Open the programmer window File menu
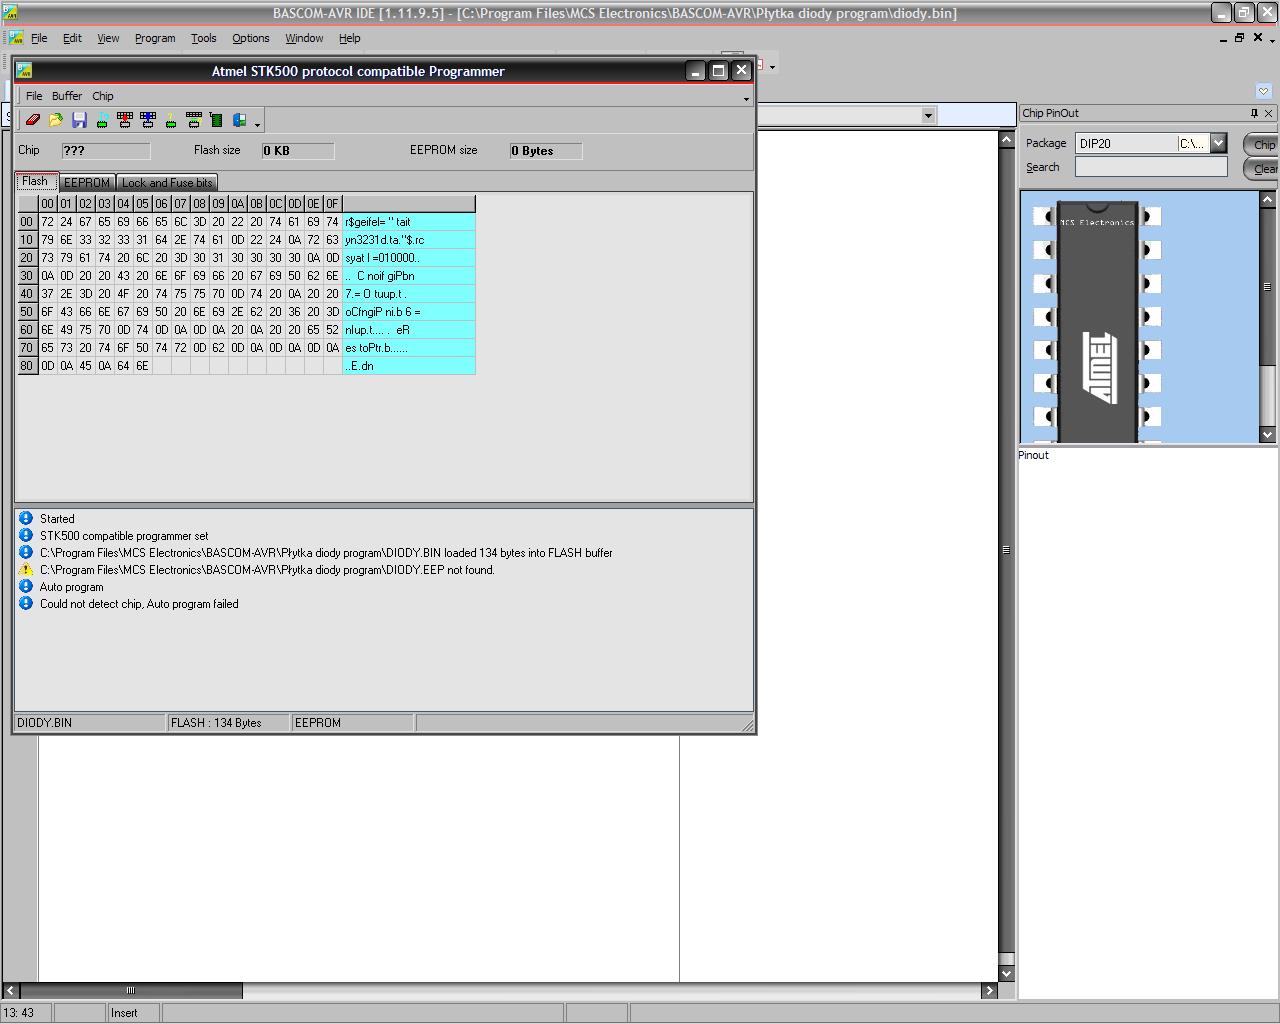Viewport: 1280px width, 1024px height. point(34,96)
